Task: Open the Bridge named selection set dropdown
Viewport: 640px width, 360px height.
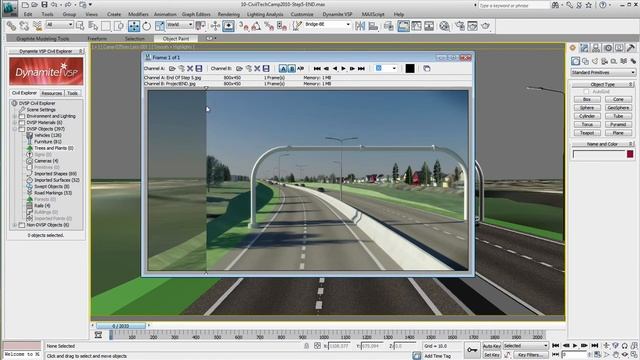Action: (328, 25)
